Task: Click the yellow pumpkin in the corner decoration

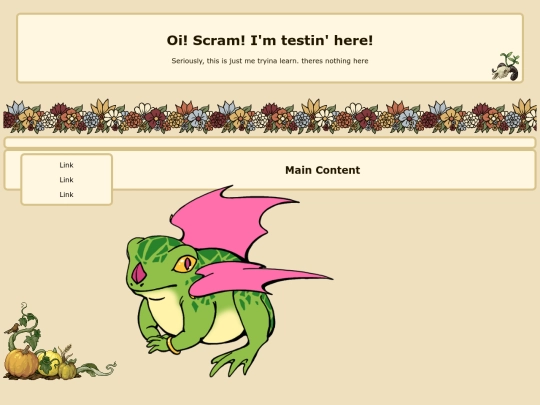Action: (x=49, y=363)
